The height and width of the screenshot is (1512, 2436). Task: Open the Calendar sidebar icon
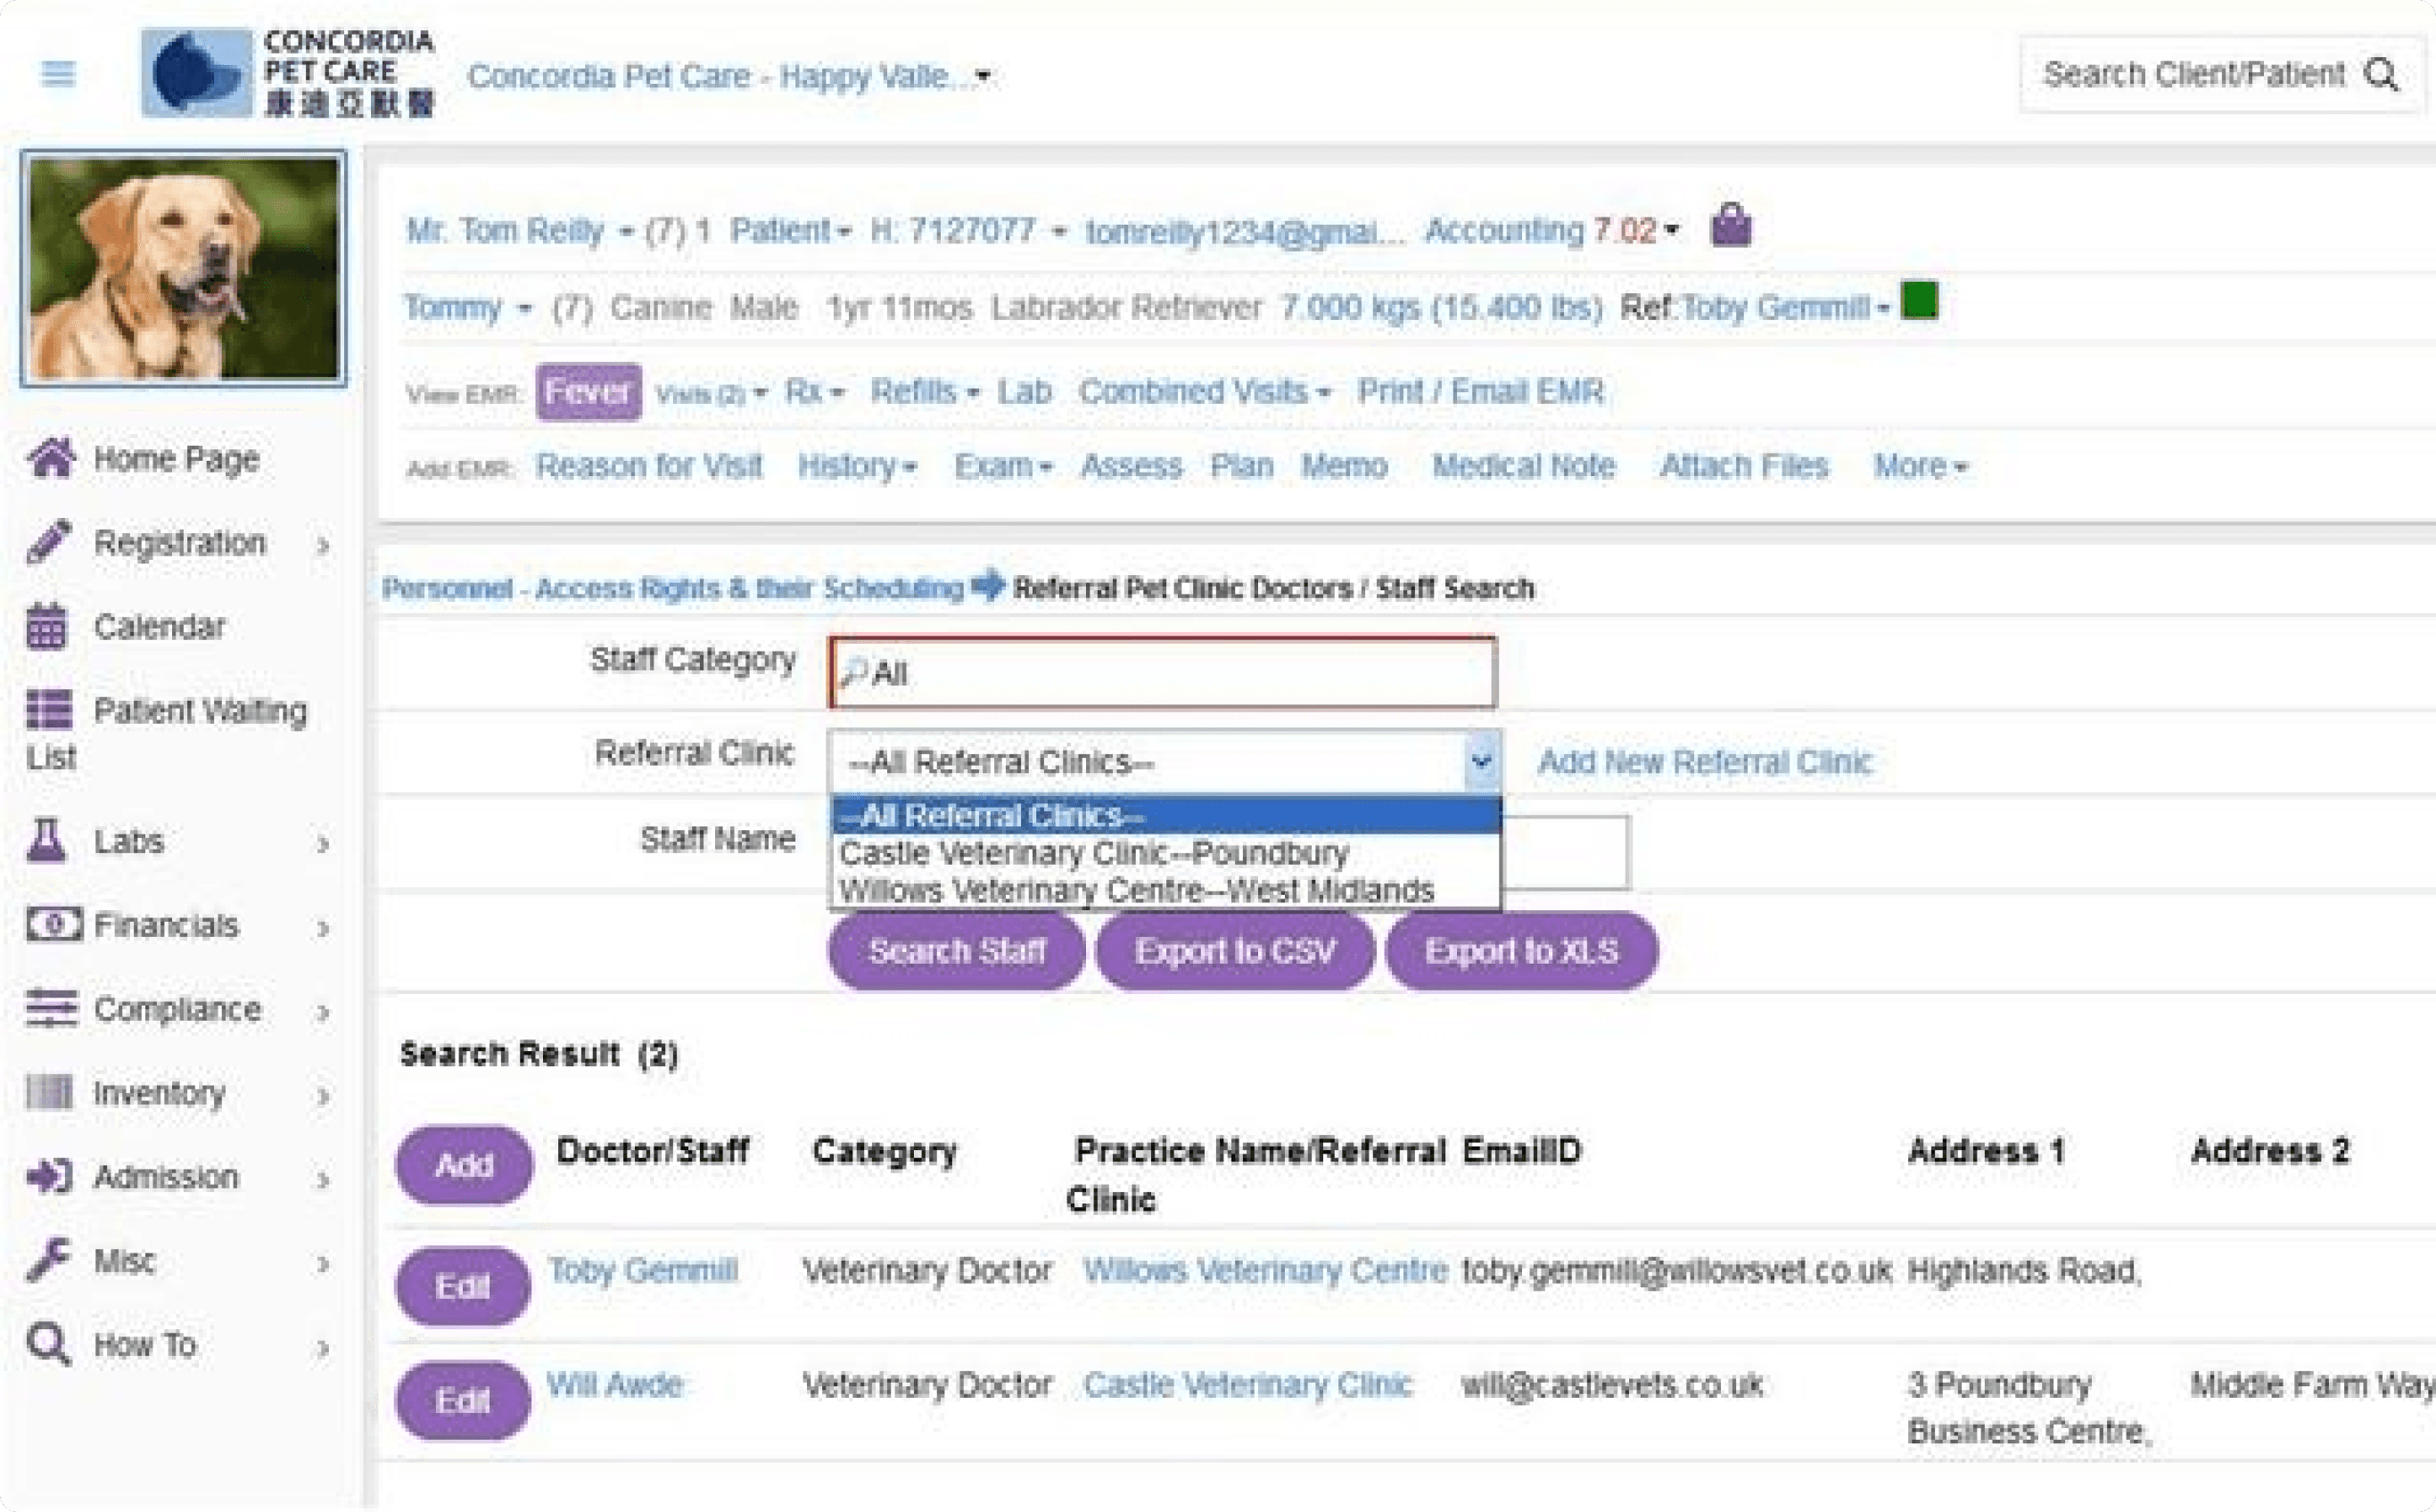tap(47, 627)
